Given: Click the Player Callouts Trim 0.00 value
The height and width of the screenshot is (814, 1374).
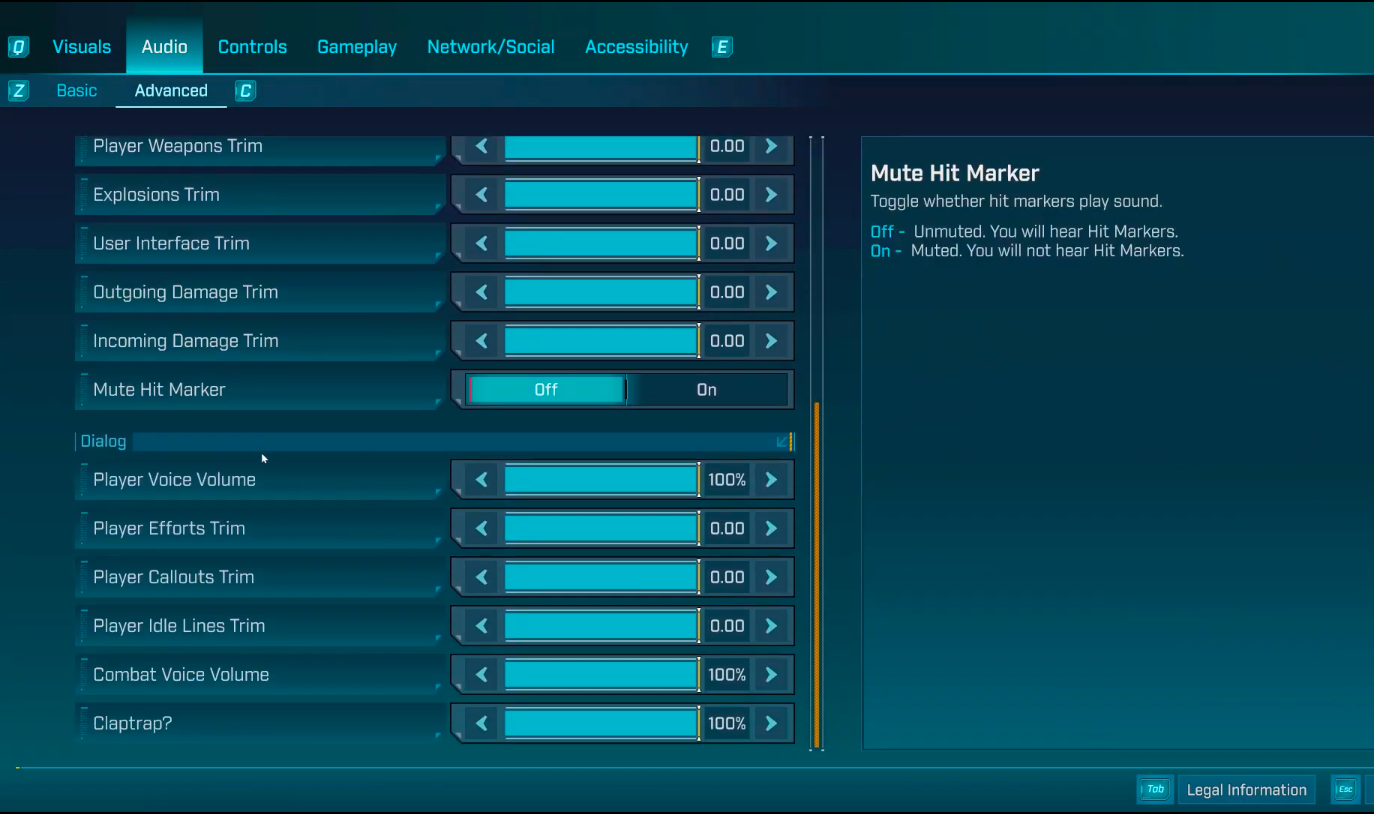Looking at the screenshot, I should click(727, 577).
